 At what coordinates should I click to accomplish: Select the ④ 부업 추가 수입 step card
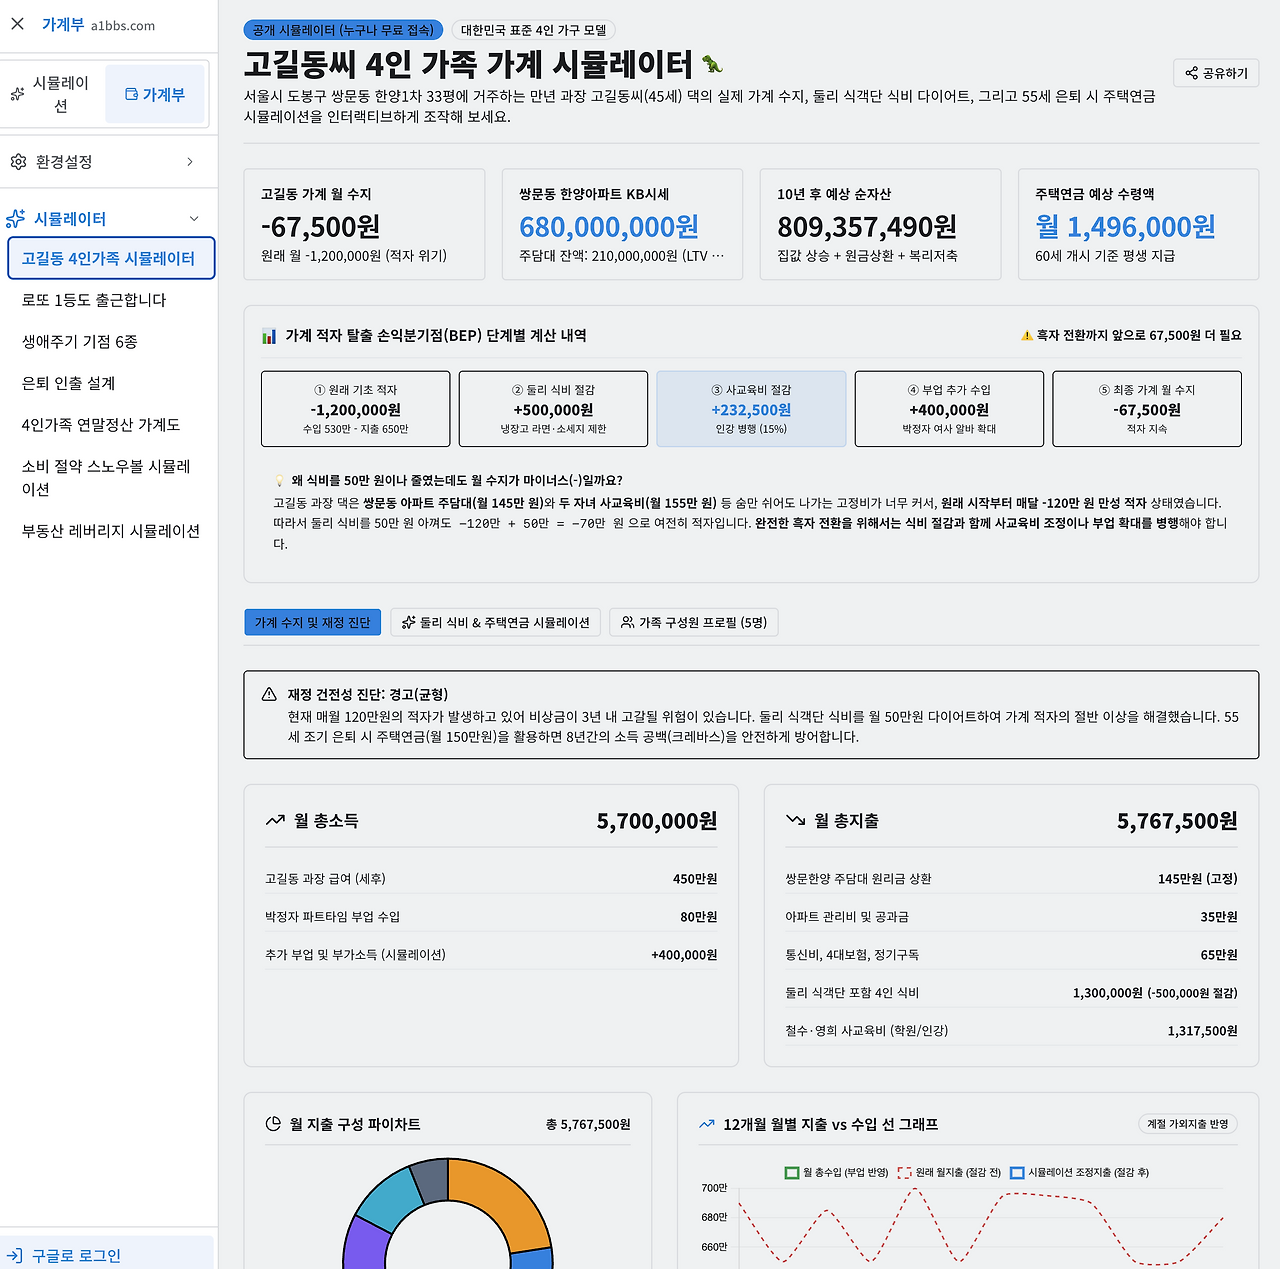point(949,409)
